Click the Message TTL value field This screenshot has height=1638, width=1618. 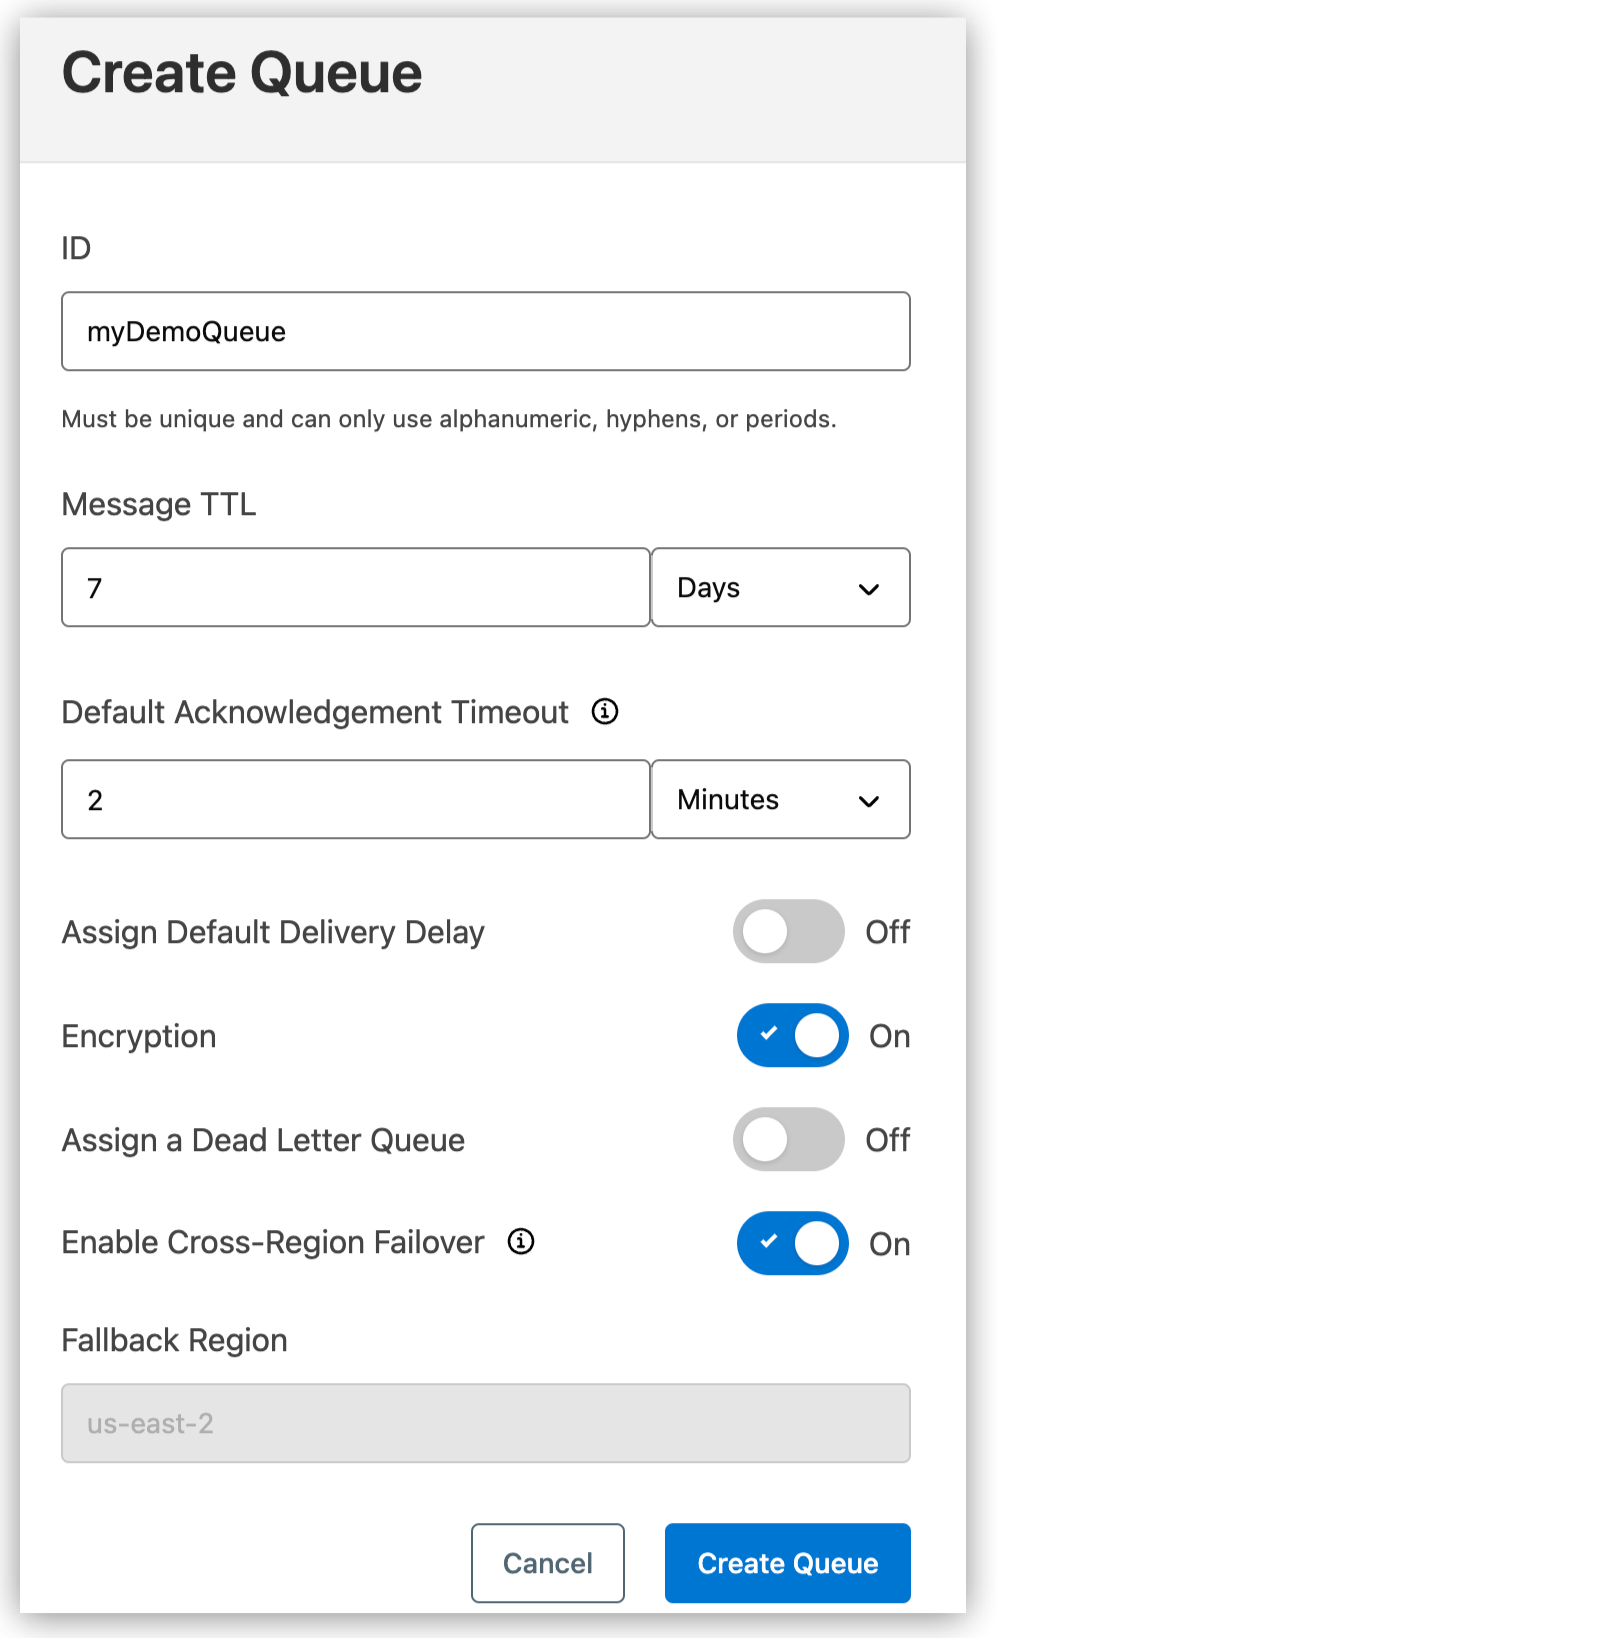pos(355,588)
